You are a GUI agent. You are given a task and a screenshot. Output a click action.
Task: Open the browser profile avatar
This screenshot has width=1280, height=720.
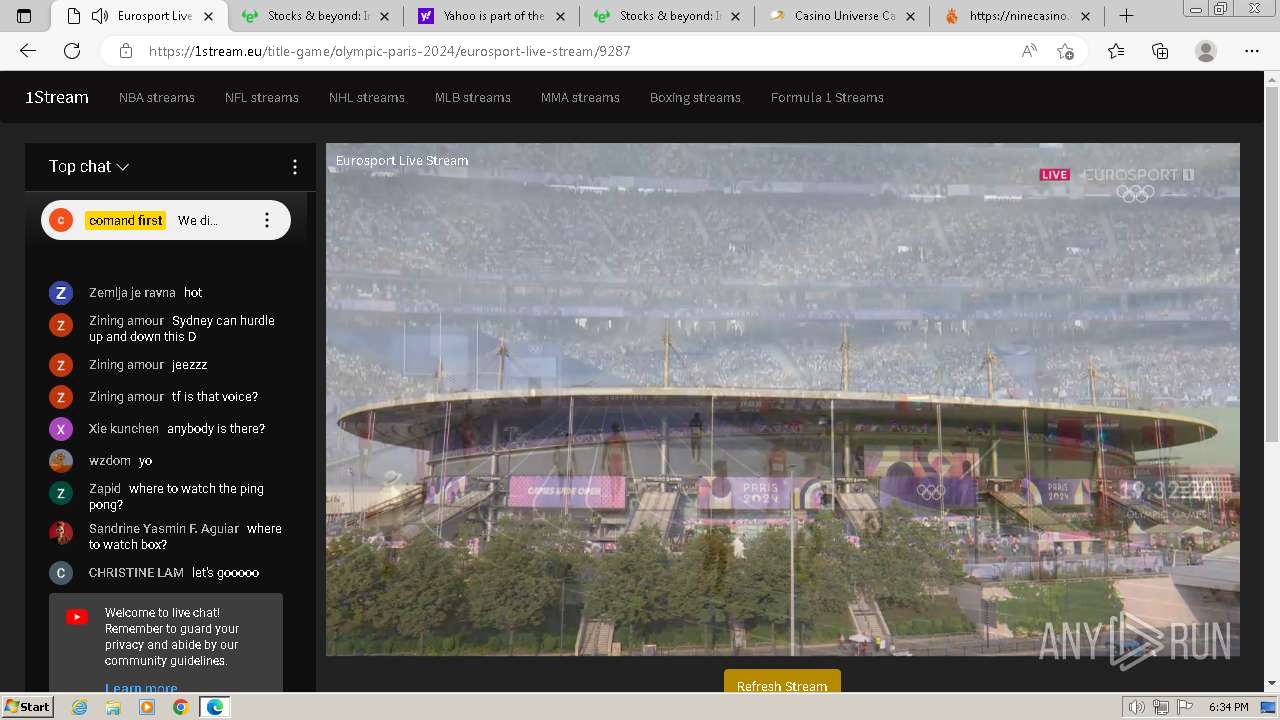pyautogui.click(x=1206, y=51)
